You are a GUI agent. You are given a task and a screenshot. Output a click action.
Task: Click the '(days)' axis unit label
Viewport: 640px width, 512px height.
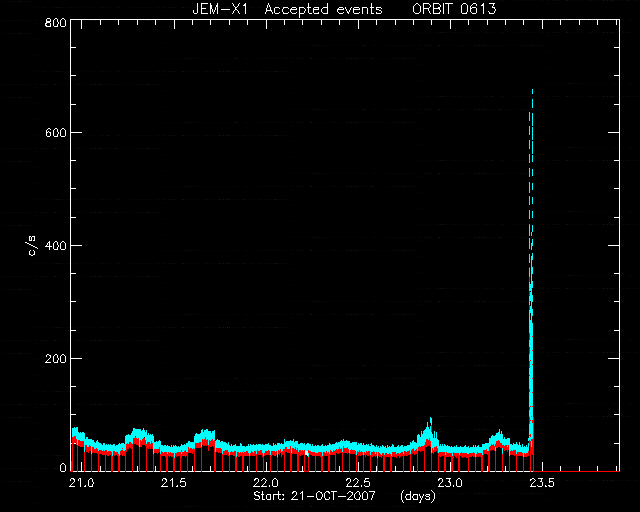[418, 496]
